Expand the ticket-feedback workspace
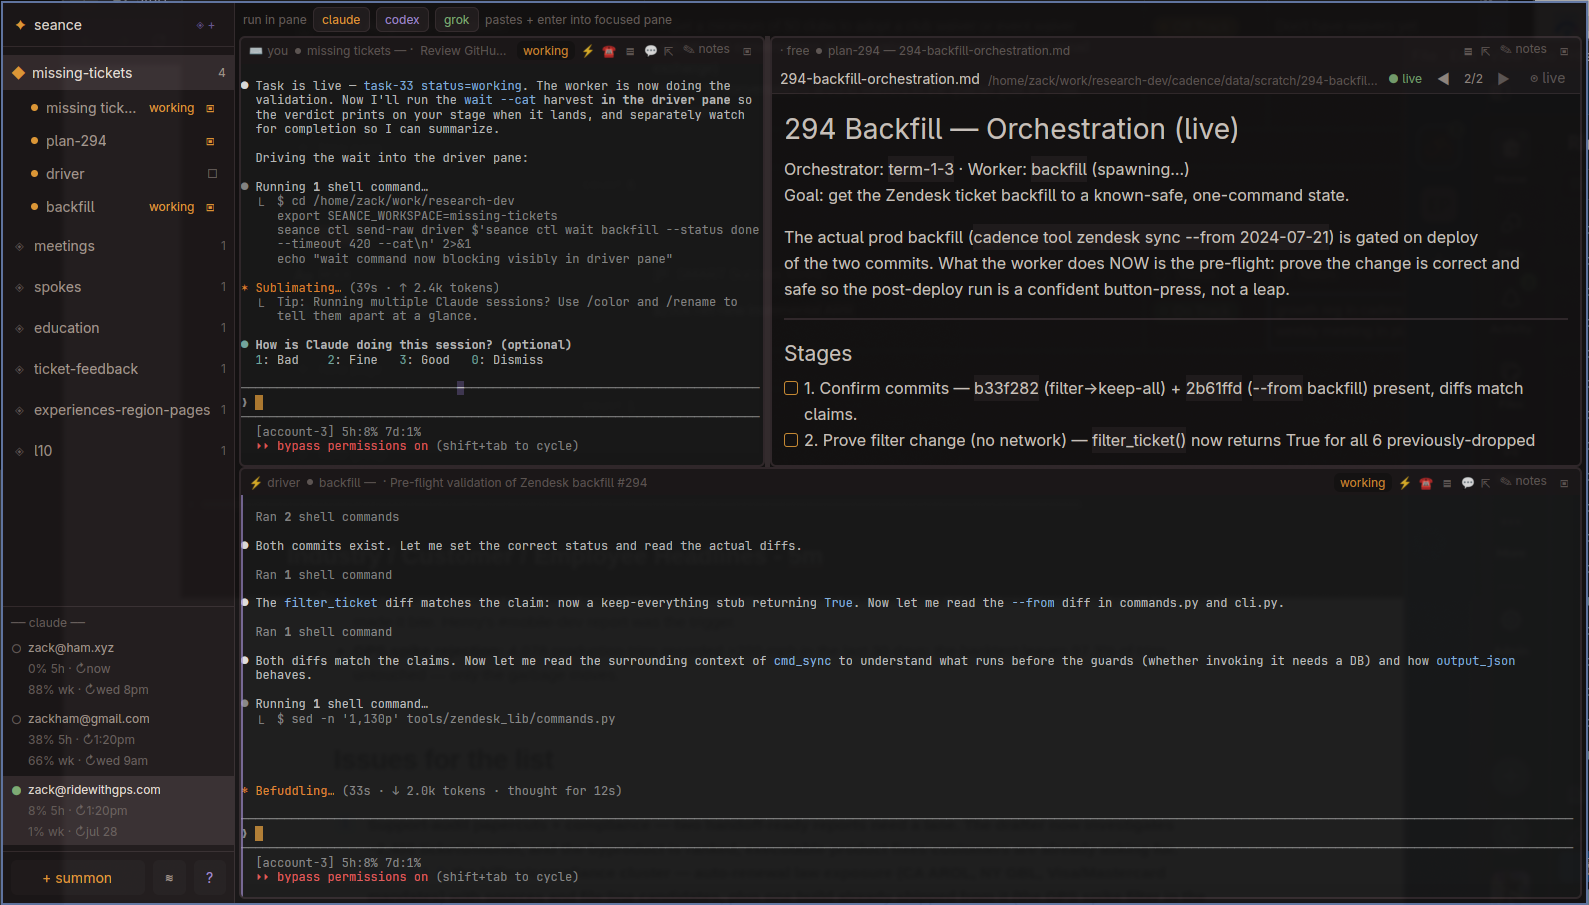 tap(119, 369)
